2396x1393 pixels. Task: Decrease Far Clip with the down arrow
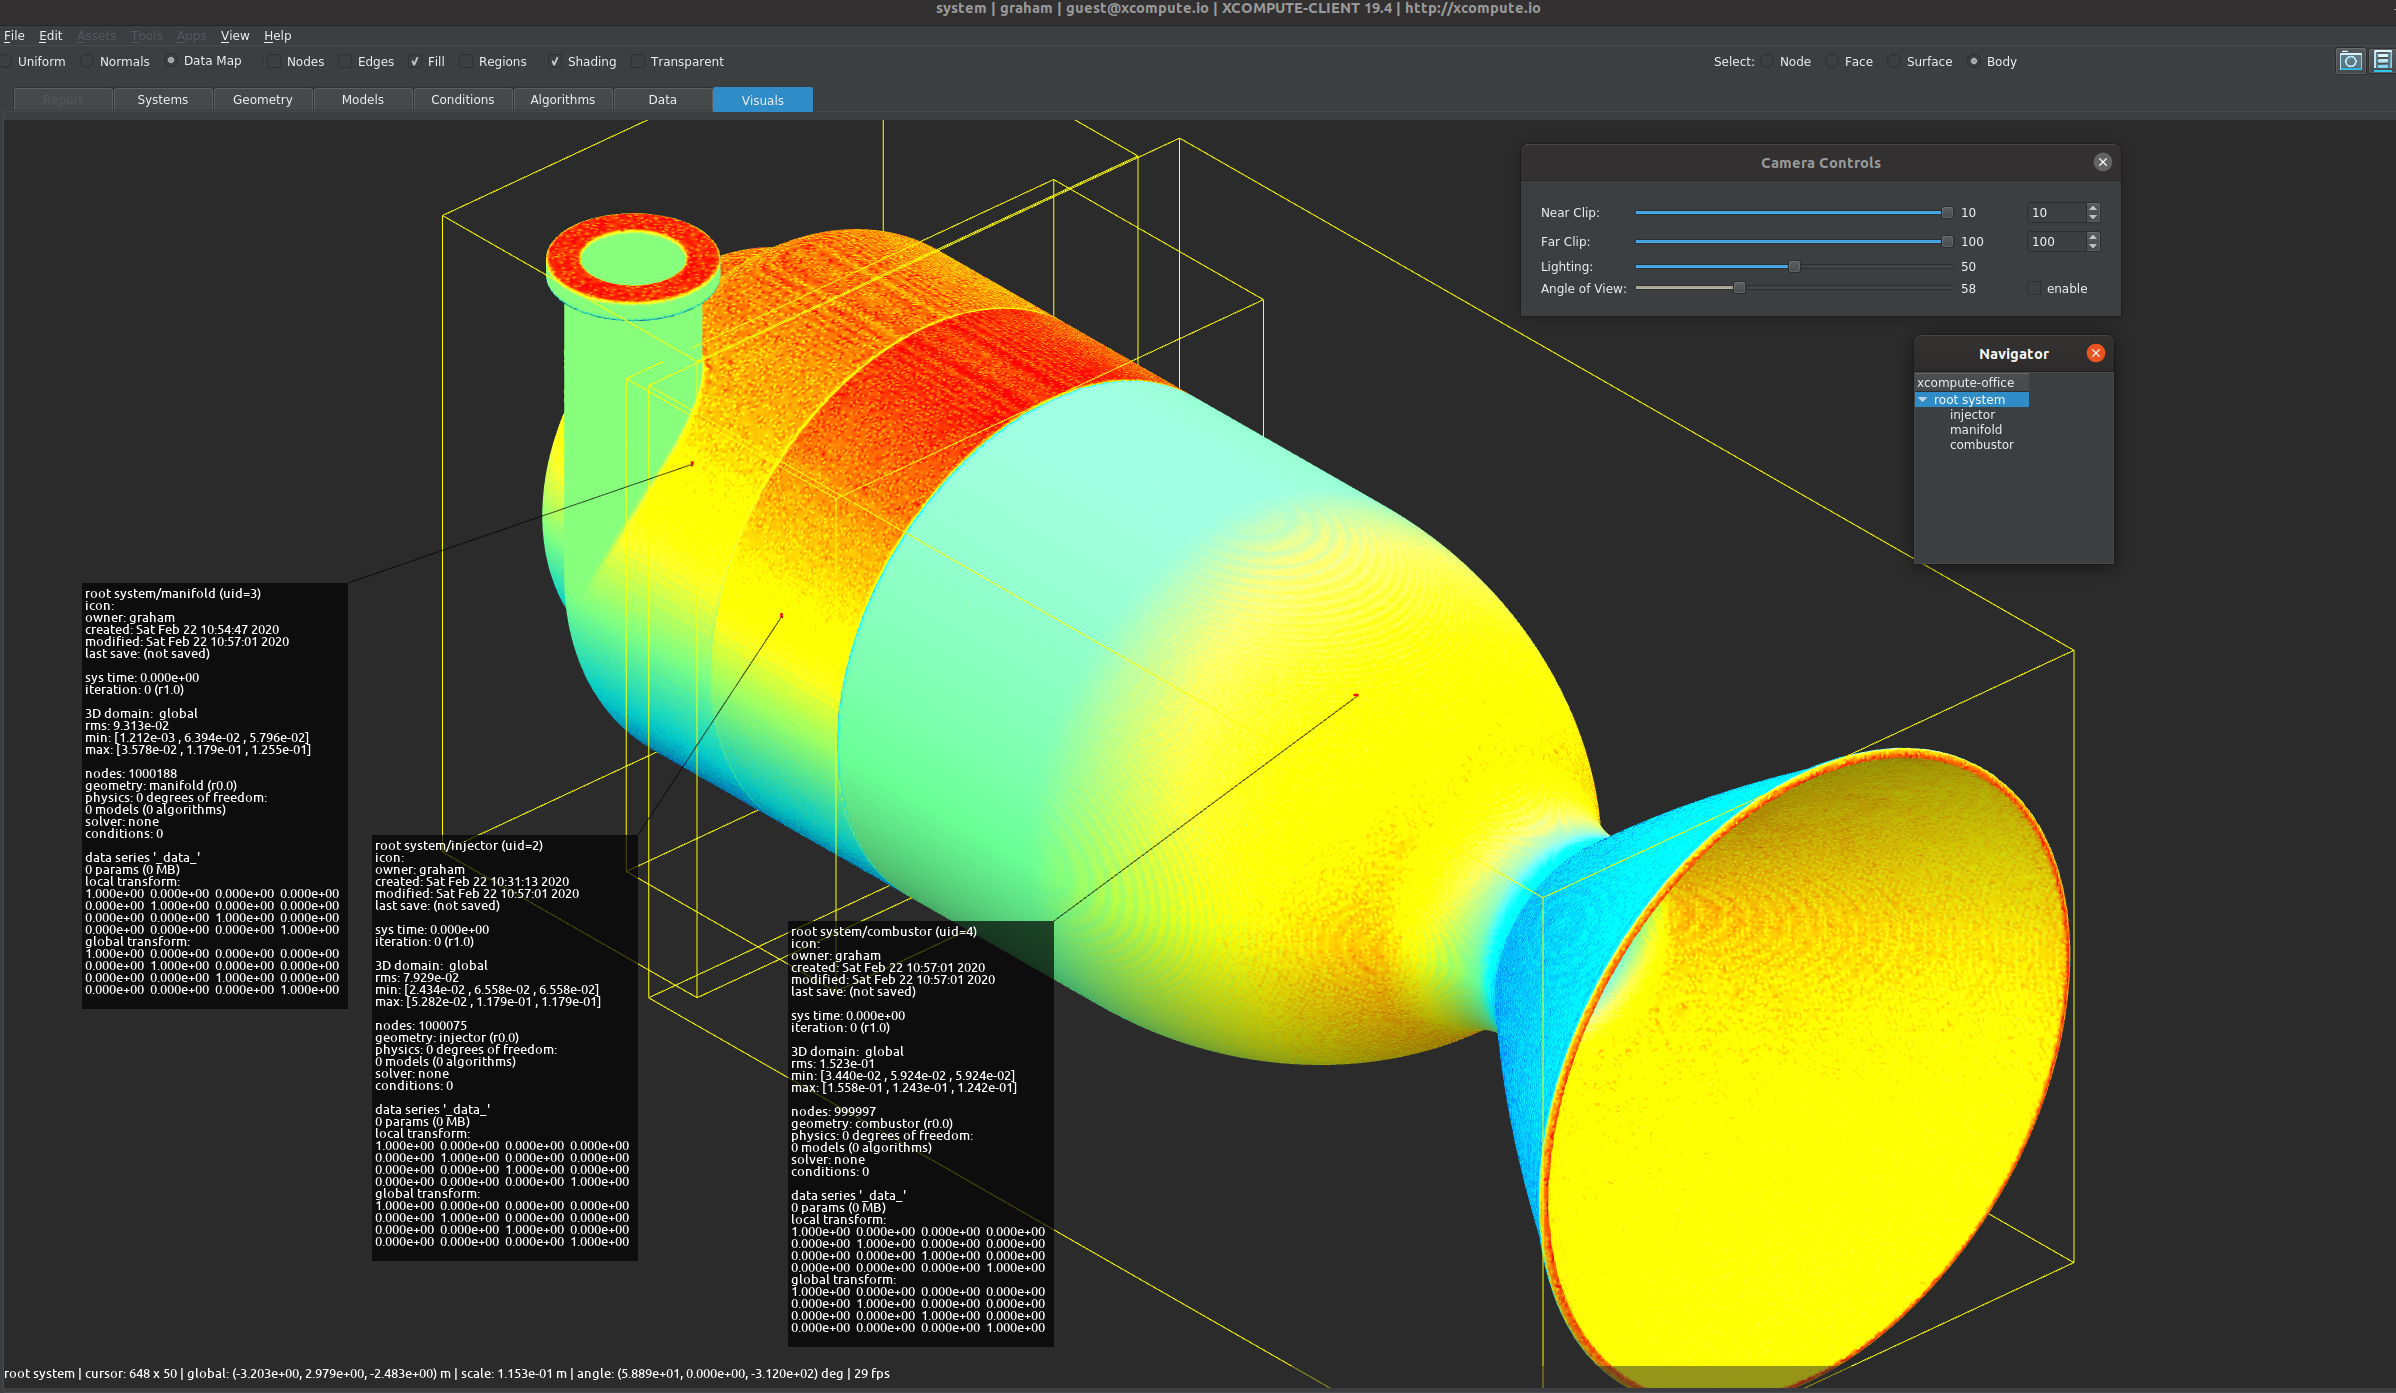[2093, 247]
